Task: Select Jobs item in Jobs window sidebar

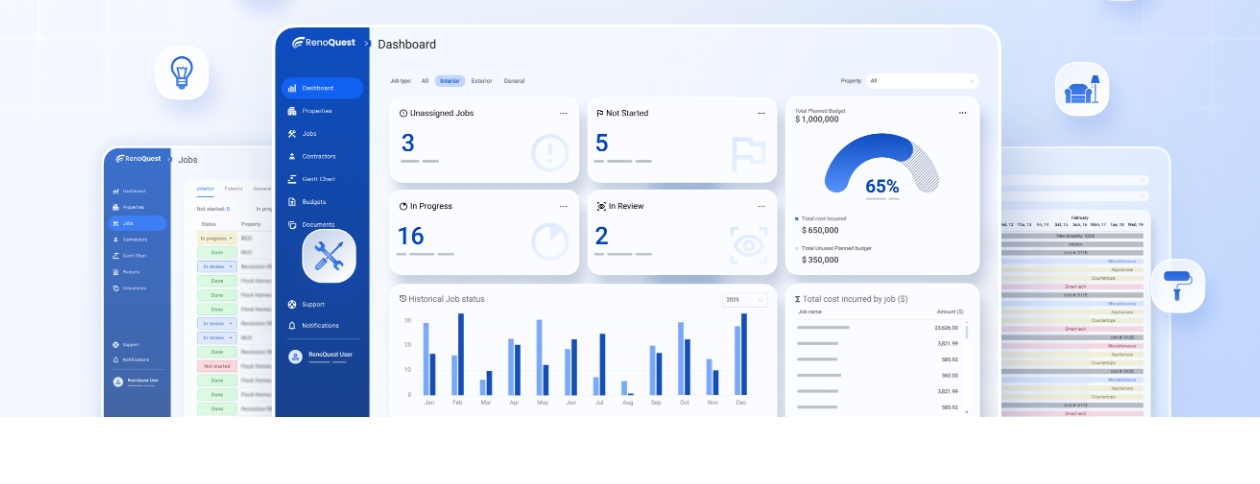Action: 137,223
